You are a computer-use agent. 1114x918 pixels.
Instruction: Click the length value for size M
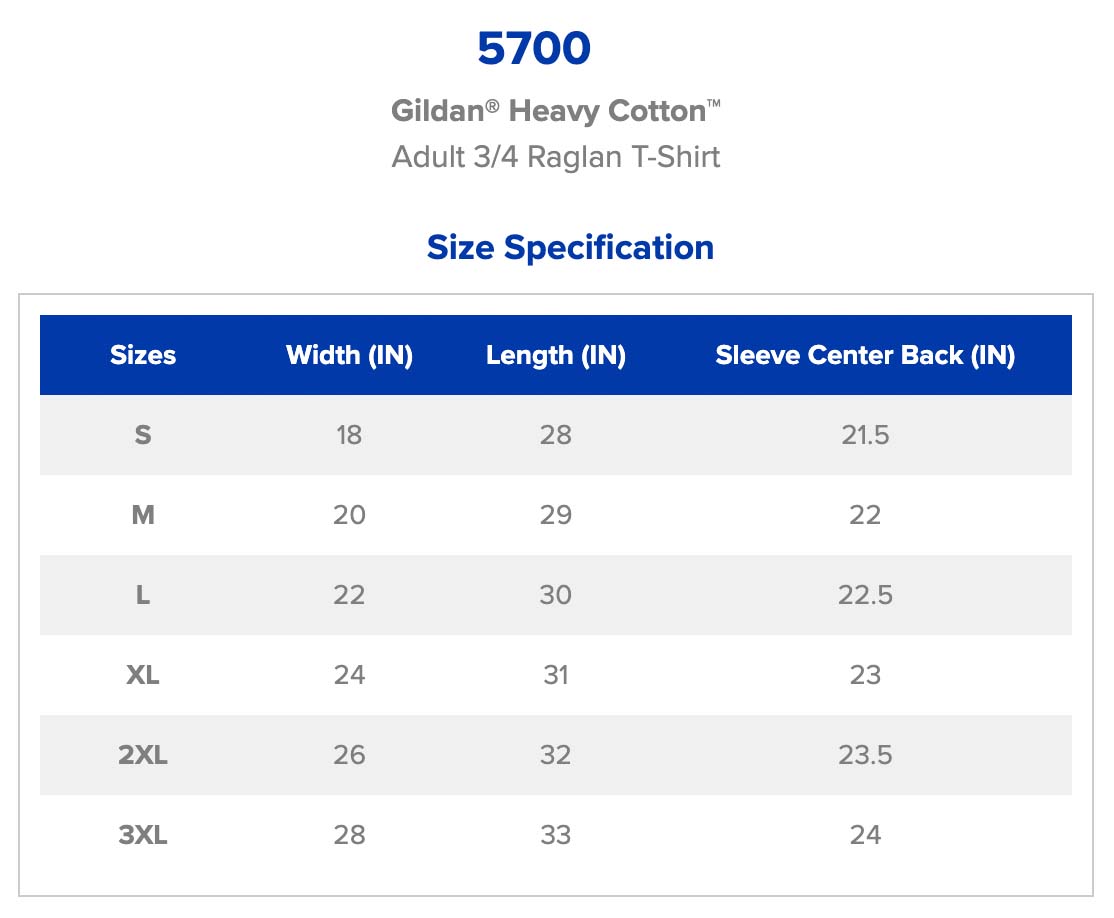556,515
